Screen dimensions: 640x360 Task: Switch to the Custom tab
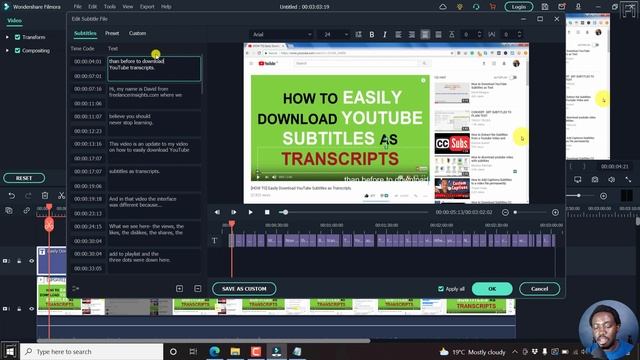click(x=138, y=33)
